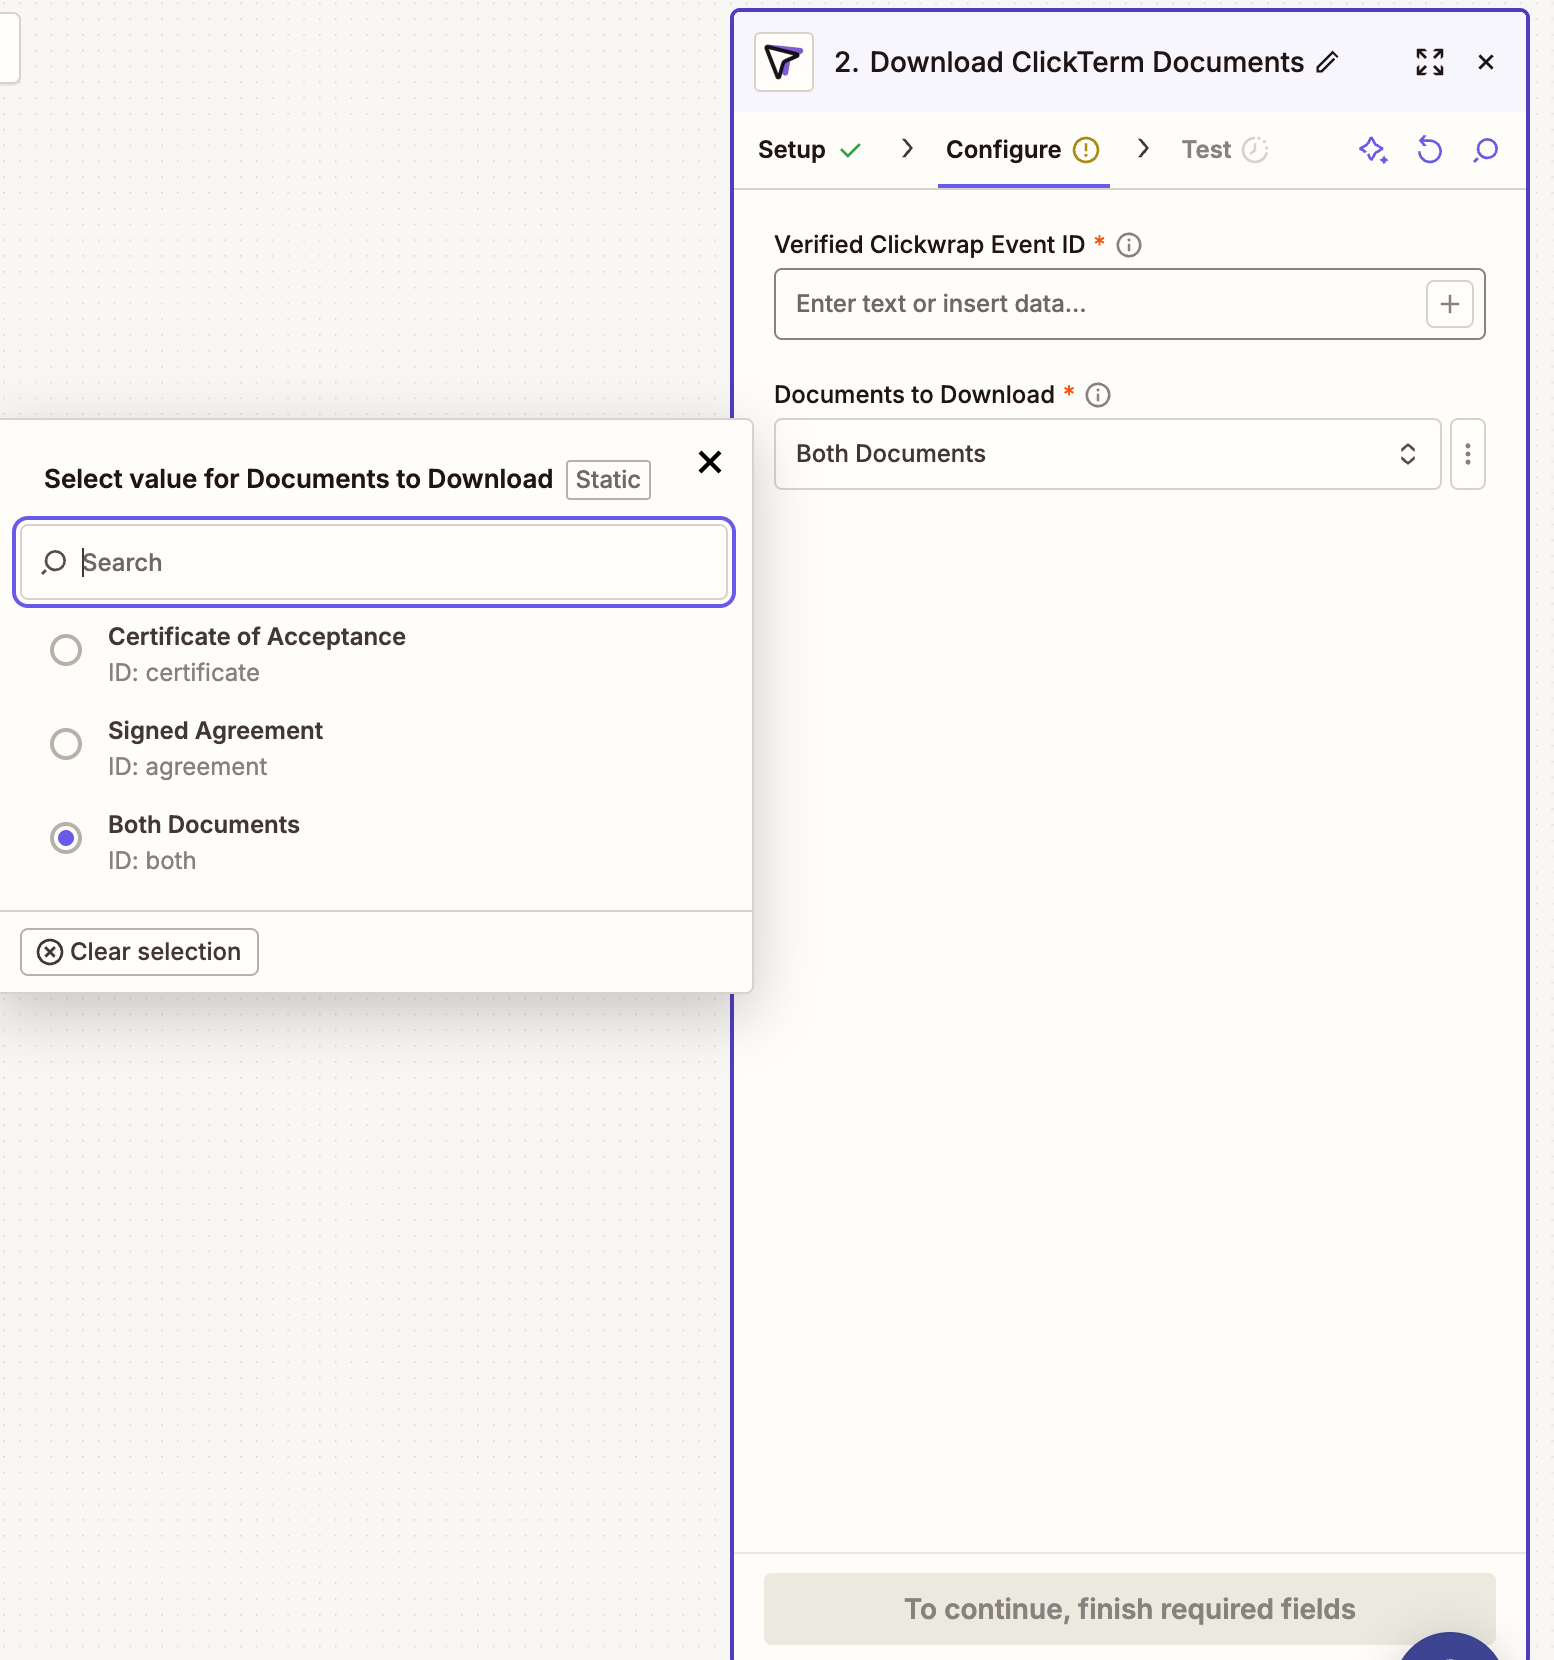The height and width of the screenshot is (1660, 1554).
Task: Select the Certificate of Acceptance radio button
Action: tap(66, 650)
